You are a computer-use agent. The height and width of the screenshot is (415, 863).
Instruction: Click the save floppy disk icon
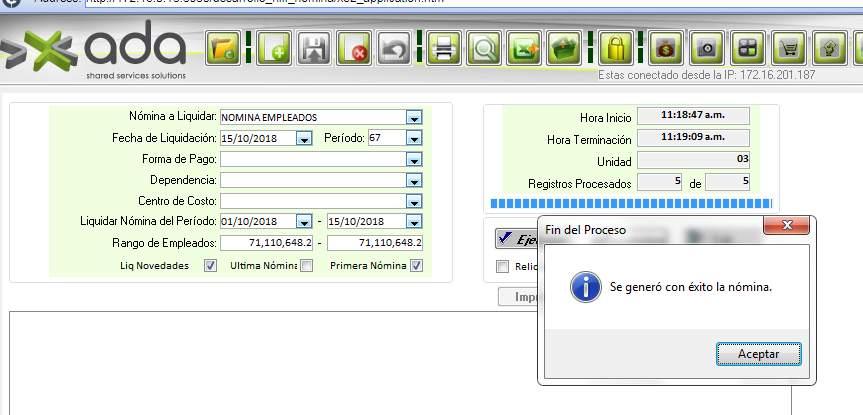[x=314, y=48]
